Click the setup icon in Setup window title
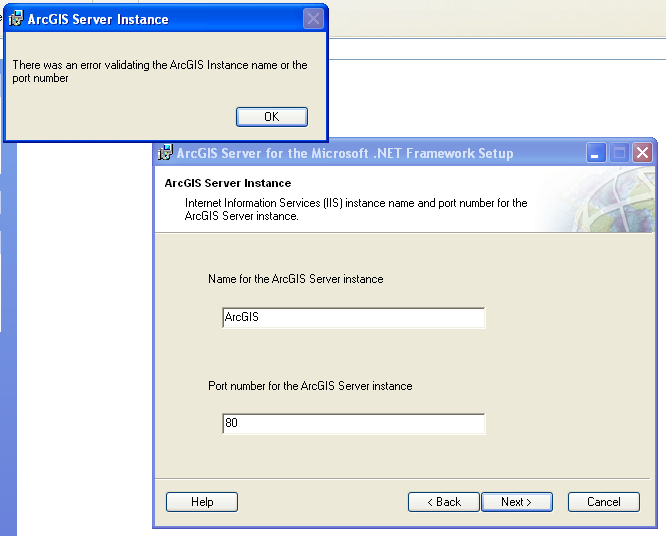Screen dimensions: 666x536 coord(165,152)
